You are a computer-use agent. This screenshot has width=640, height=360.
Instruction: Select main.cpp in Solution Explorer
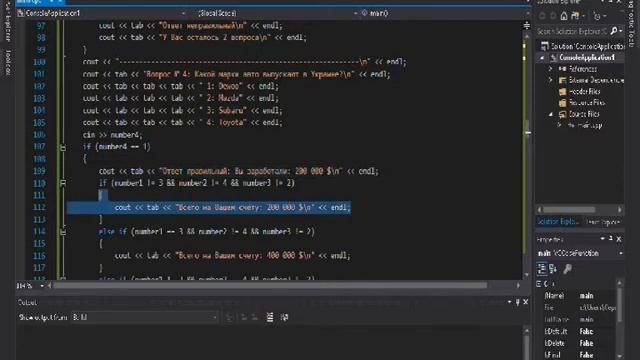click(x=584, y=126)
